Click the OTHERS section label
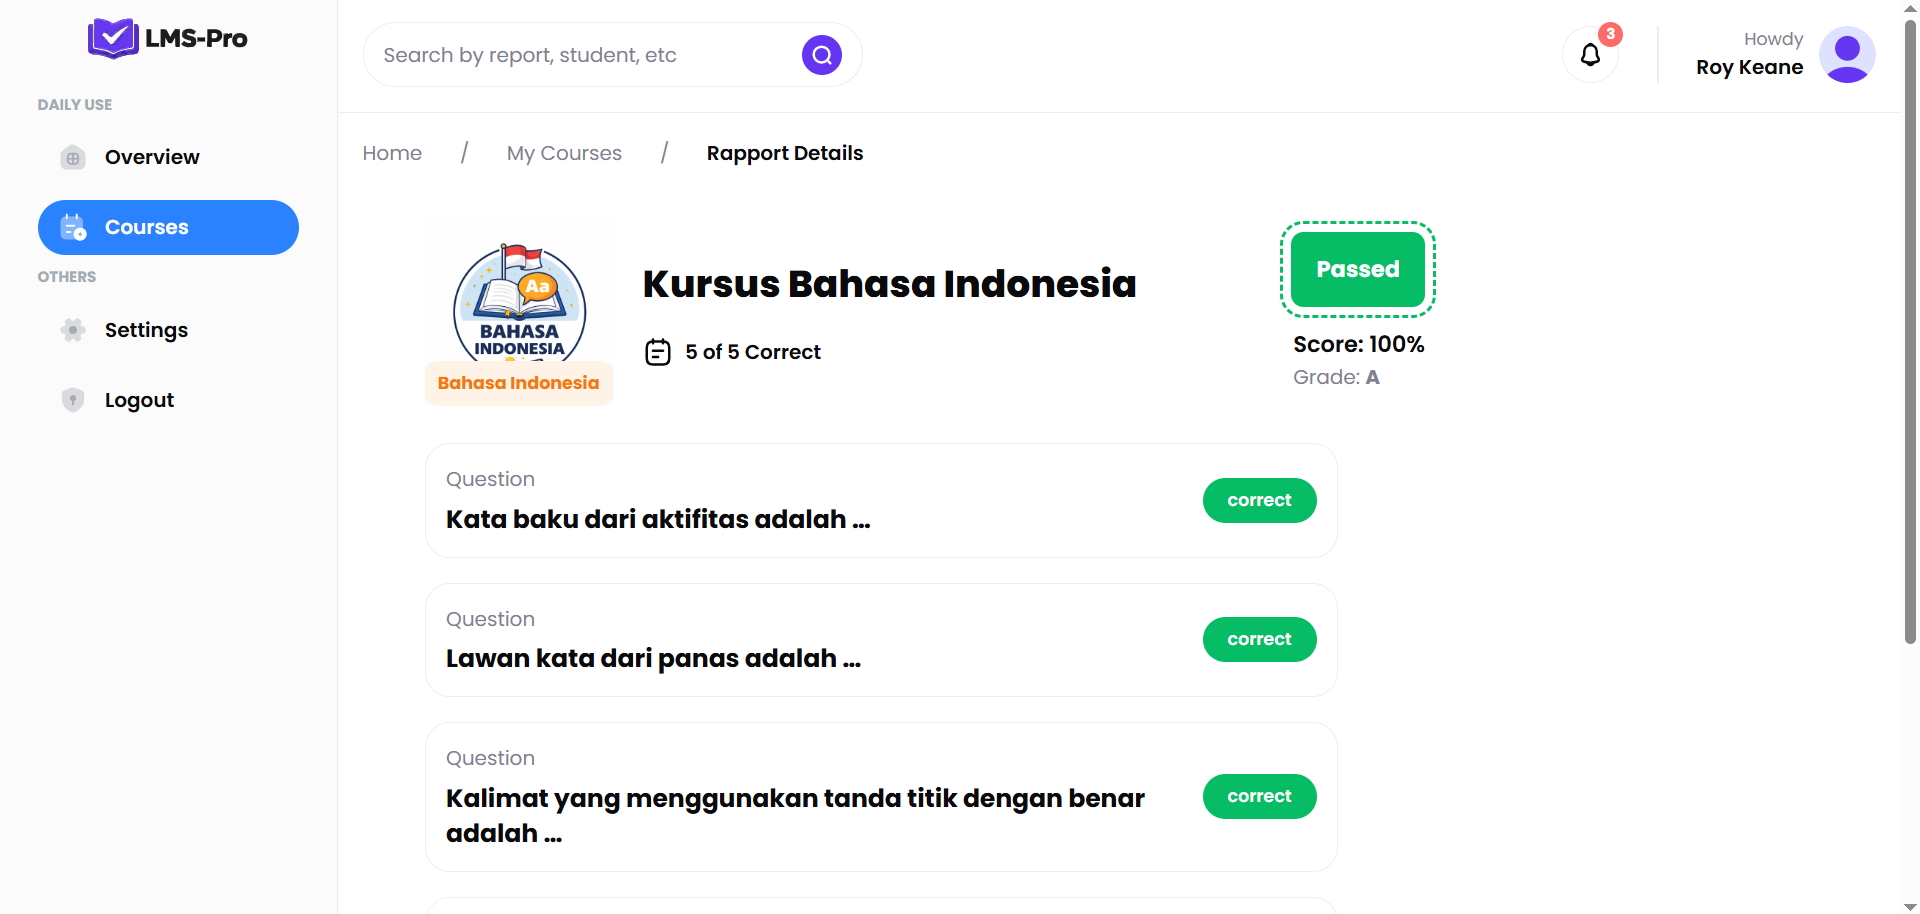The width and height of the screenshot is (1920, 914). [67, 277]
